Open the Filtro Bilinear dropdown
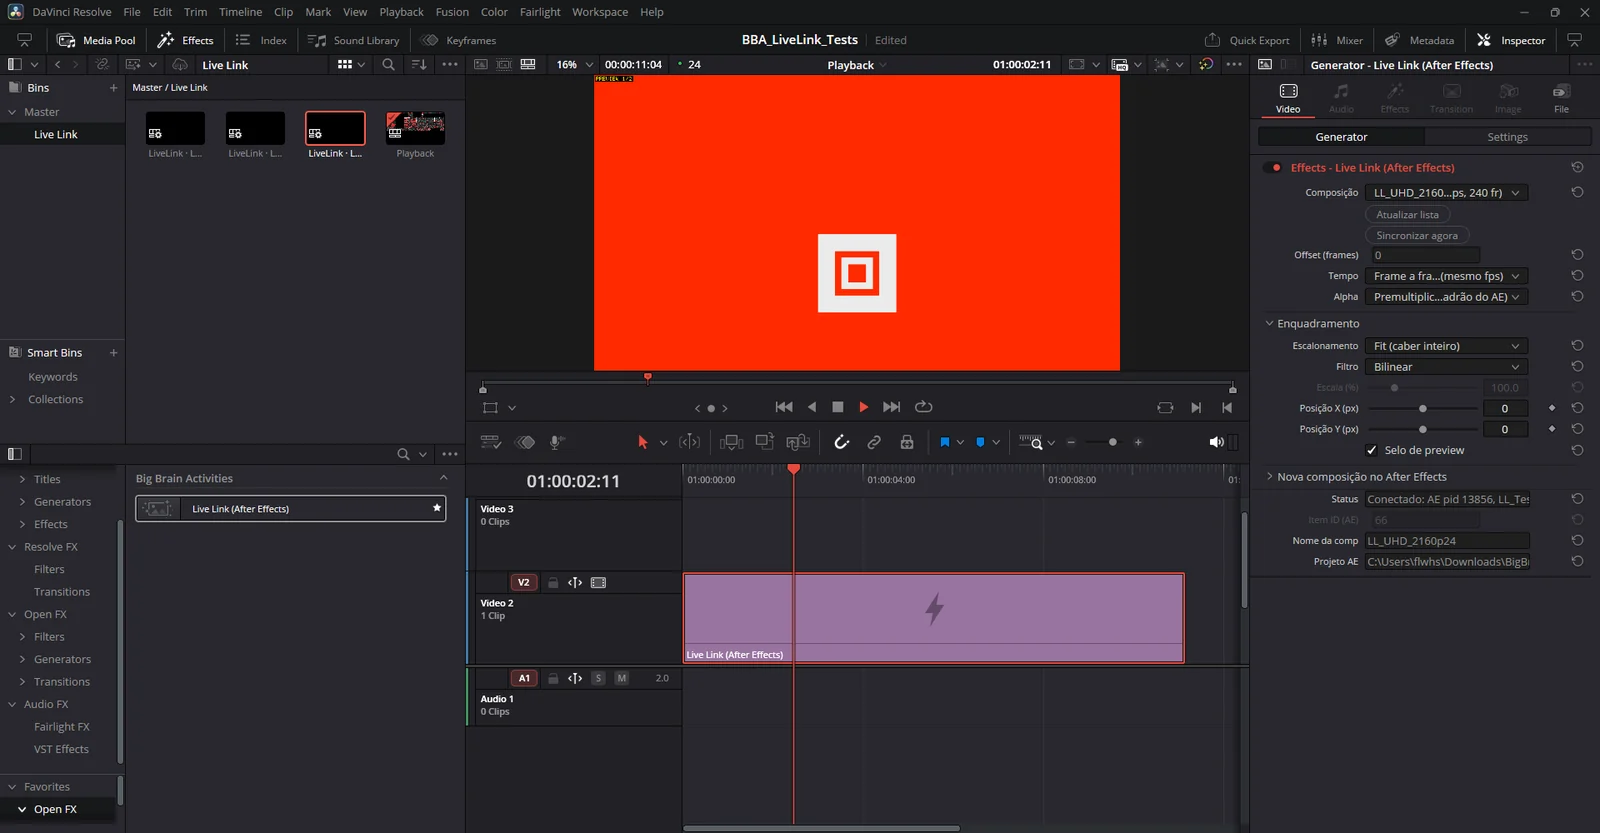The height and width of the screenshot is (833, 1600). [1446, 367]
